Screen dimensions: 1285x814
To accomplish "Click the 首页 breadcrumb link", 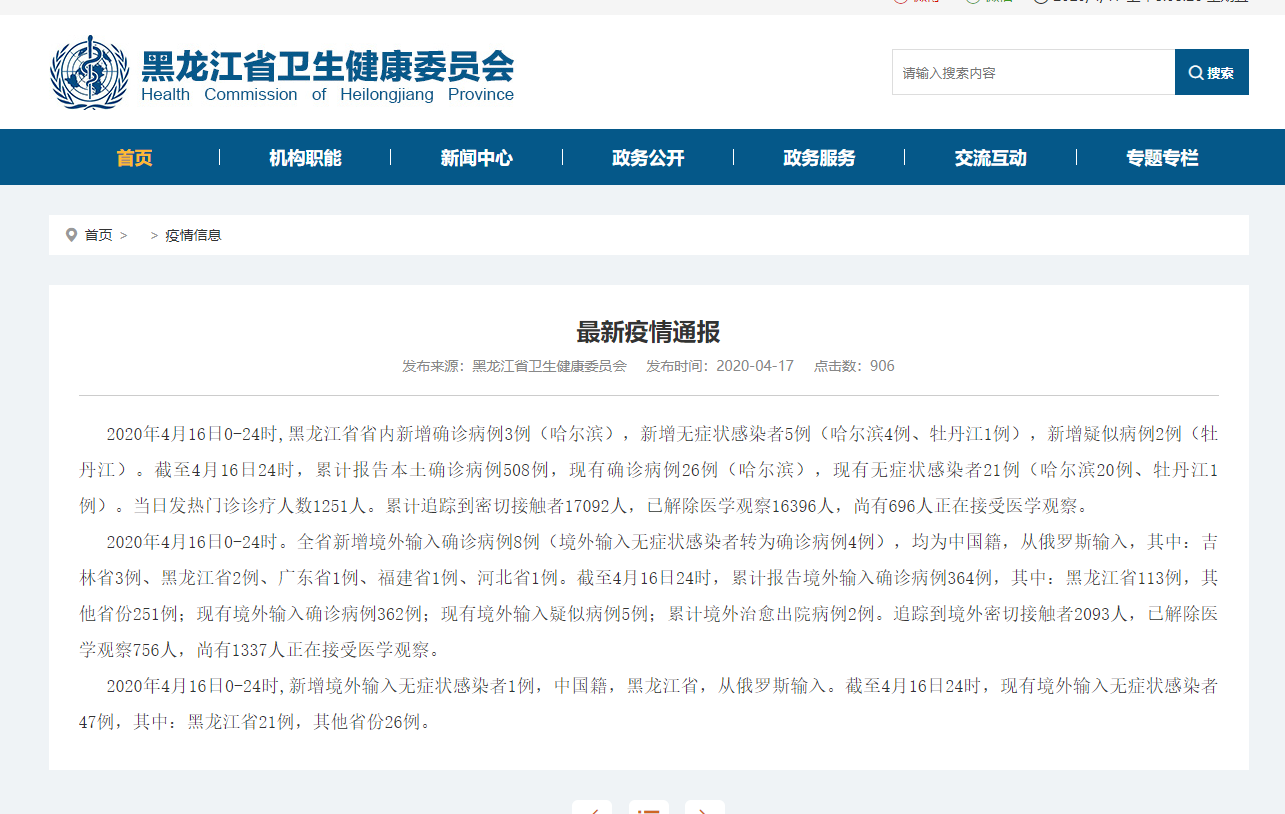I will pos(98,235).
